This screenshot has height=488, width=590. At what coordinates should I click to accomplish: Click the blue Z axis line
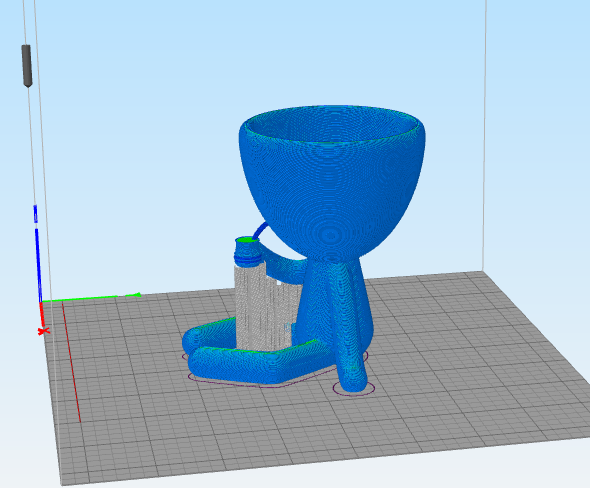click(x=37, y=255)
